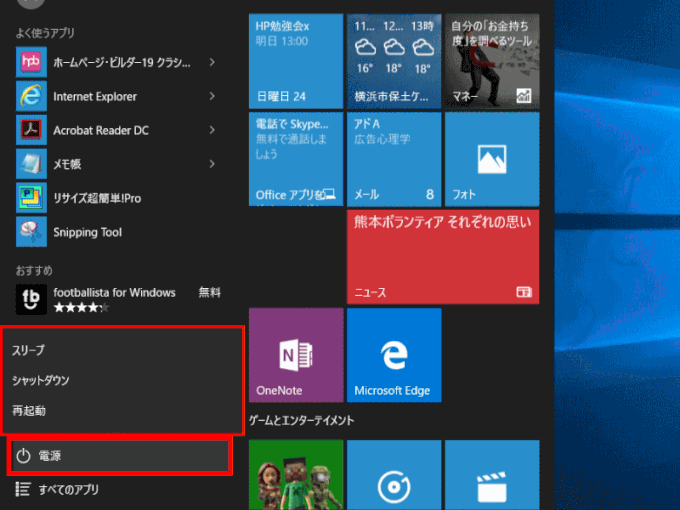Open メモ帳 notepad icon
This screenshot has height=510, width=680.
click(31, 165)
